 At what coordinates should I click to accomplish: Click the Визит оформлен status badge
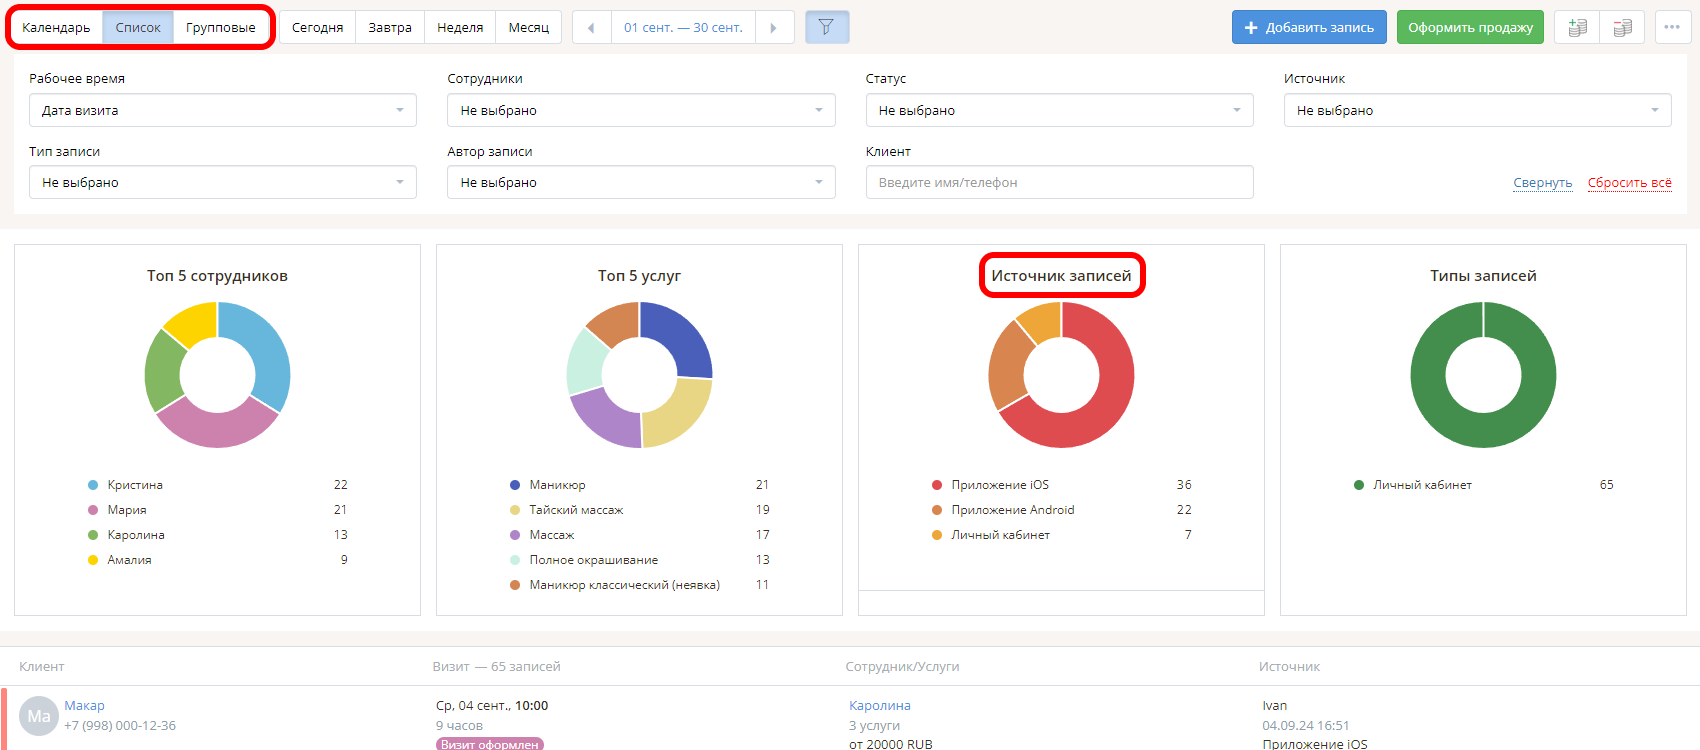click(490, 744)
